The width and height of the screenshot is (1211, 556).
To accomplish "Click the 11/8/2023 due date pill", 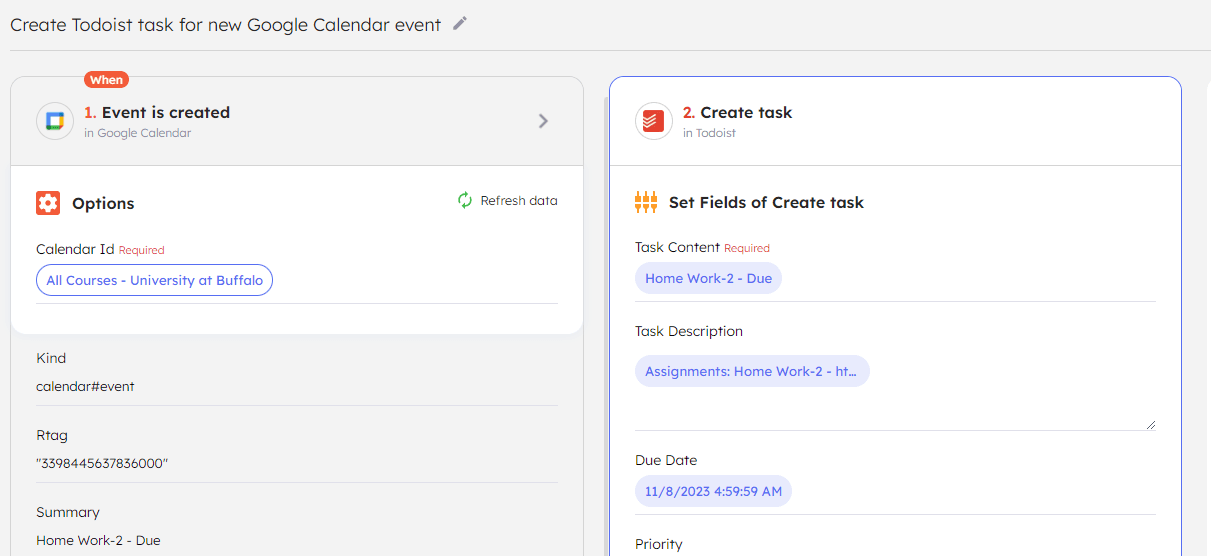I will 713,491.
